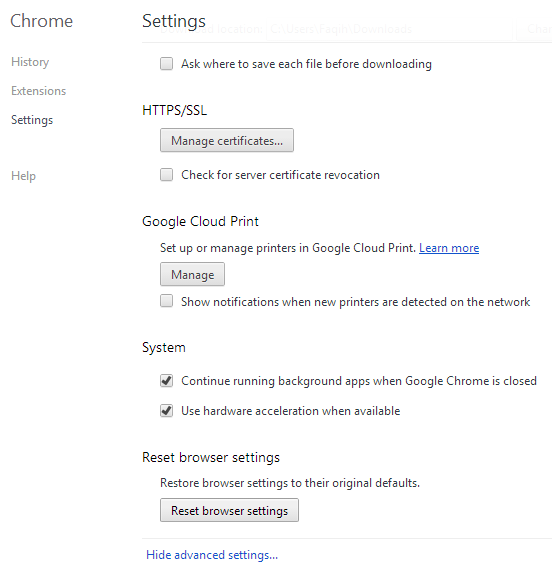Click the HTTPS/SSL section heading
The width and height of the screenshot is (552, 572).
[x=174, y=110]
